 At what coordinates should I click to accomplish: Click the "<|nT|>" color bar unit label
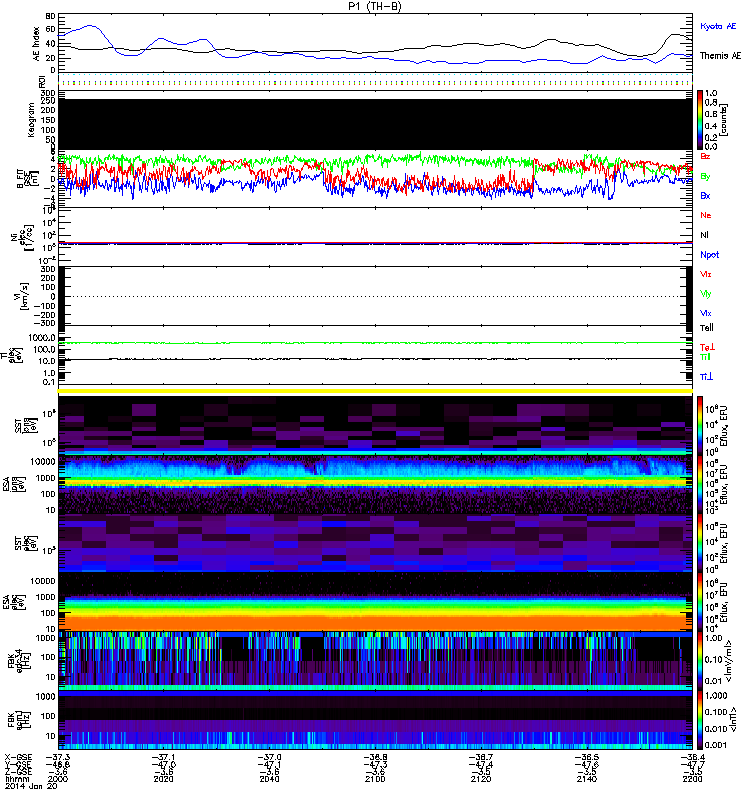(733, 720)
